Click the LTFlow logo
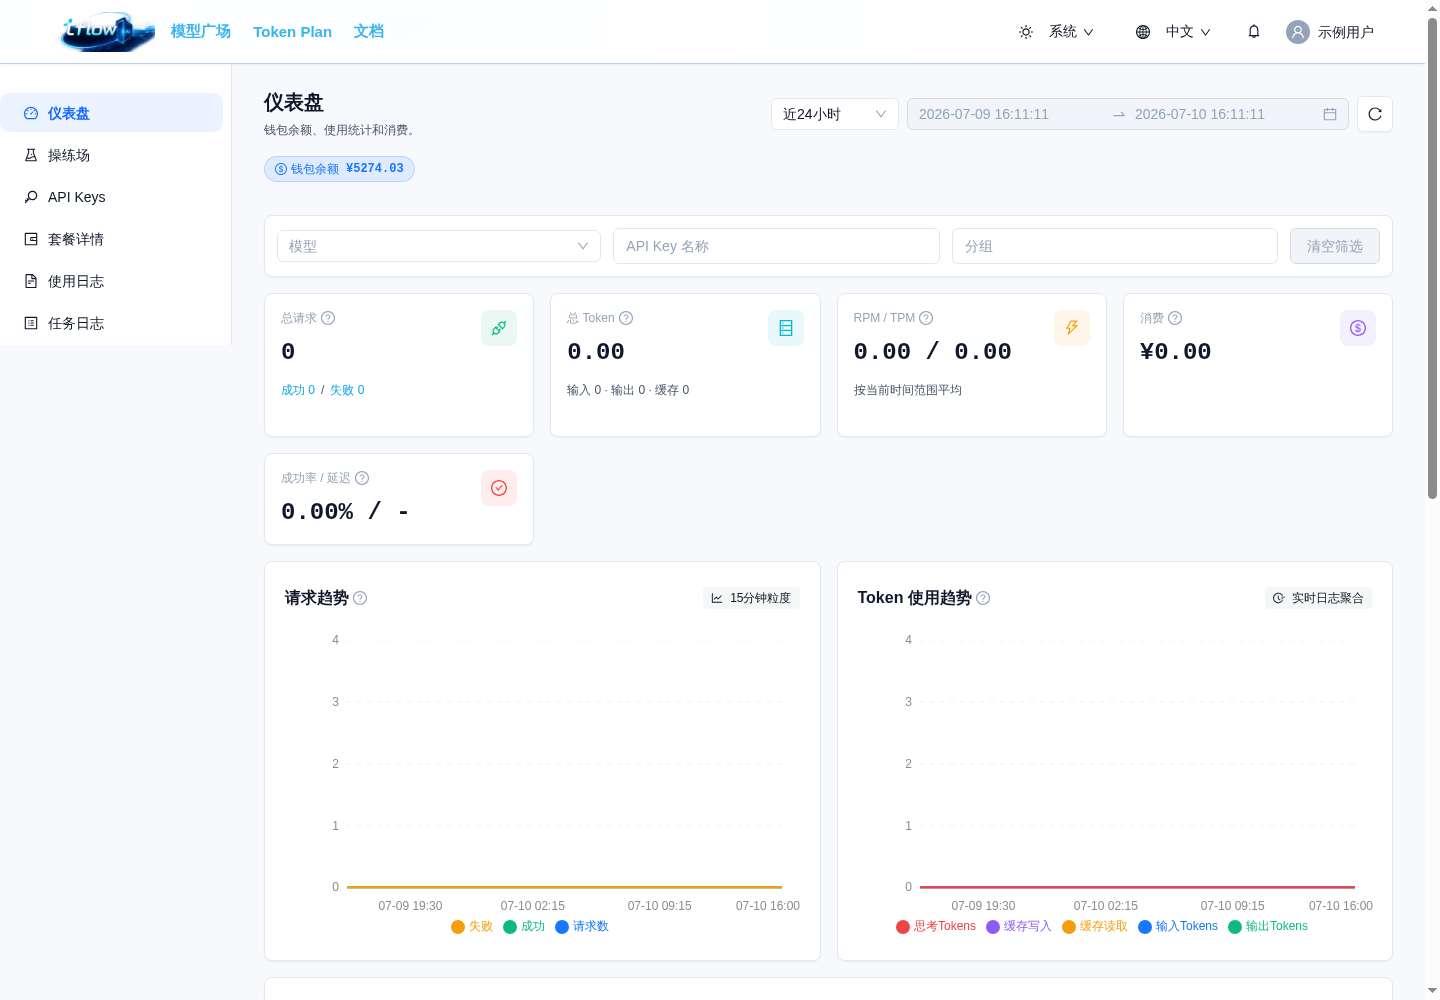Screen dimensions: 1440x1000 pyautogui.click(x=108, y=32)
